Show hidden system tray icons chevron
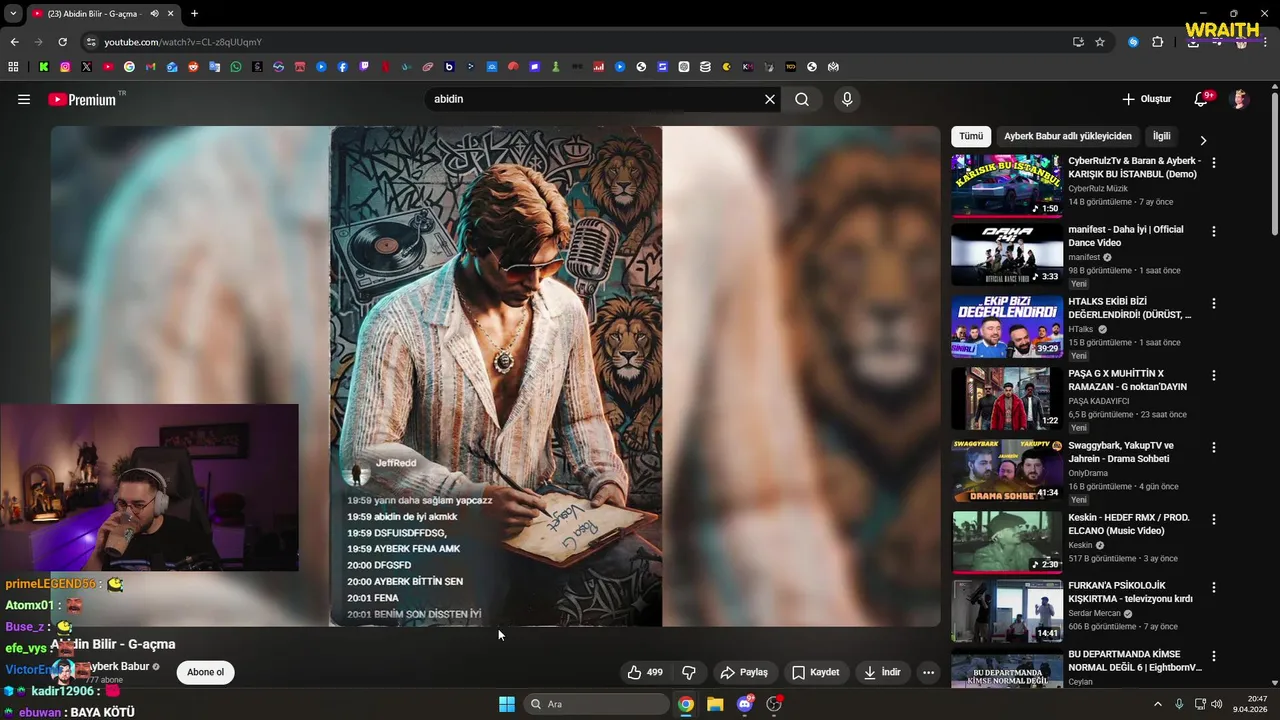This screenshot has width=1280, height=720. tap(1158, 704)
